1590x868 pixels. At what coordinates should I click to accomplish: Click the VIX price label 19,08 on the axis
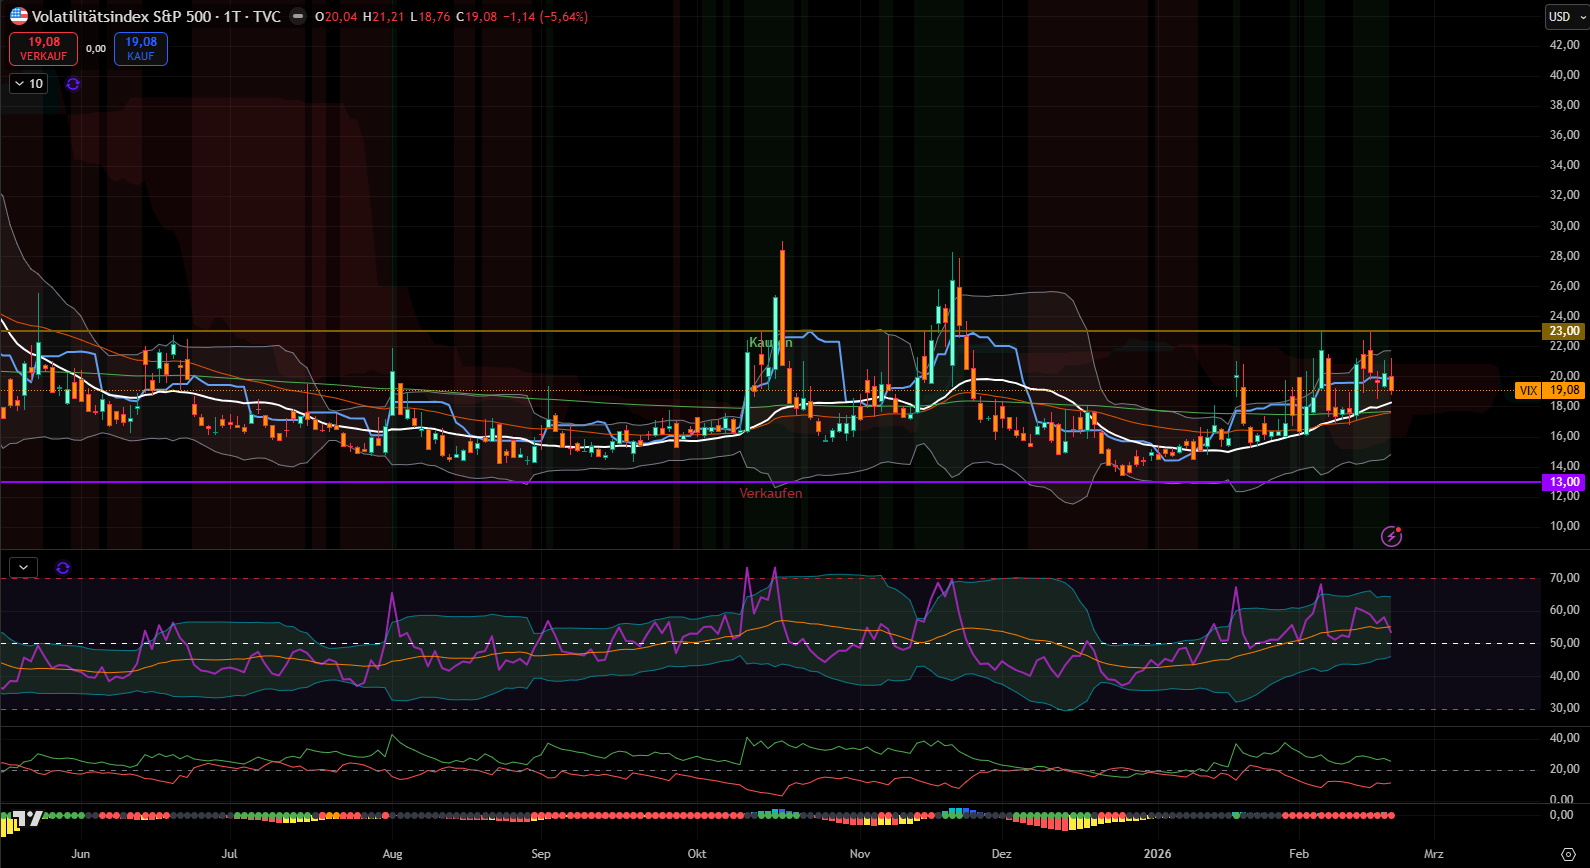[1564, 391]
